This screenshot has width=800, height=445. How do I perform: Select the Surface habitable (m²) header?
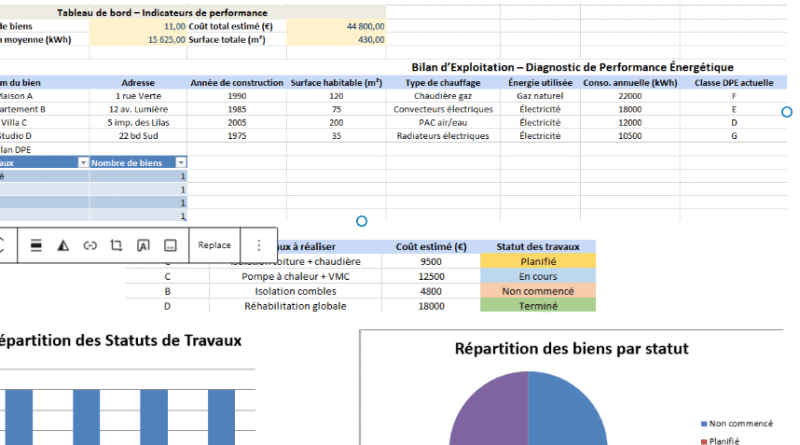point(336,83)
